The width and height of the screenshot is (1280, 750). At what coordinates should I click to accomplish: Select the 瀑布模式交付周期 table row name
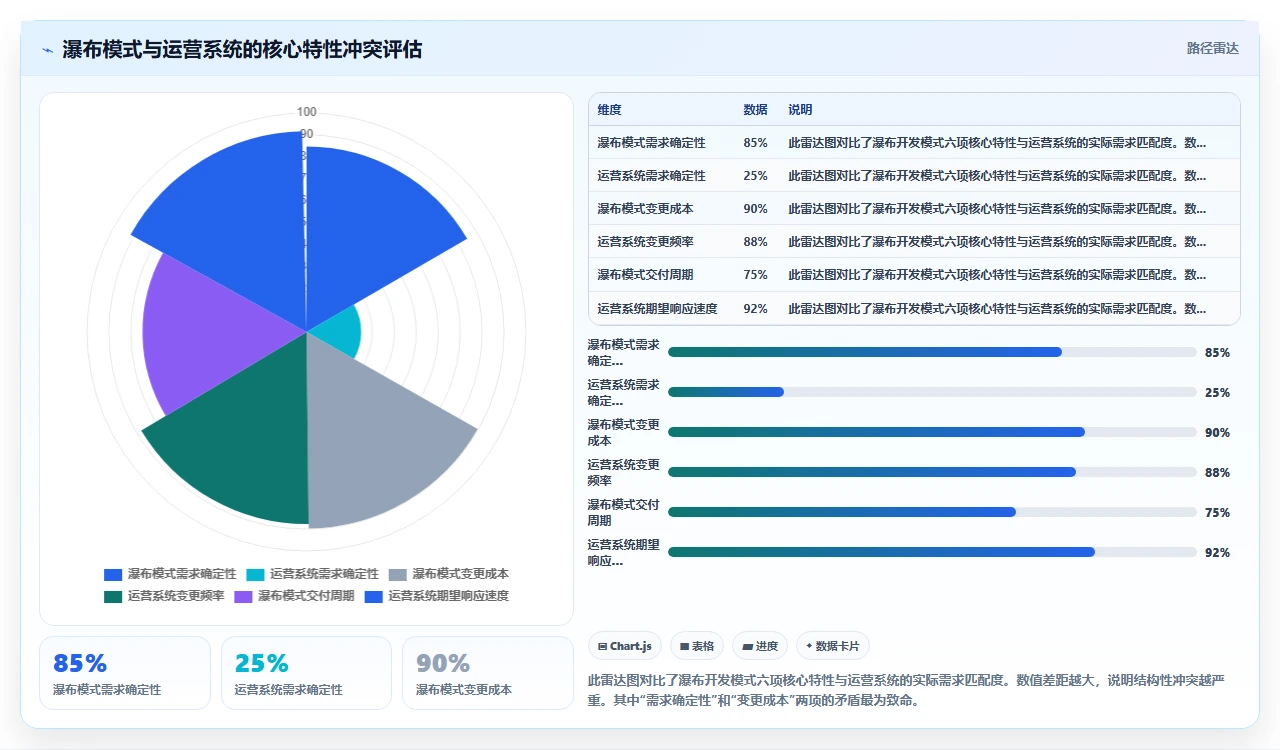pos(645,275)
